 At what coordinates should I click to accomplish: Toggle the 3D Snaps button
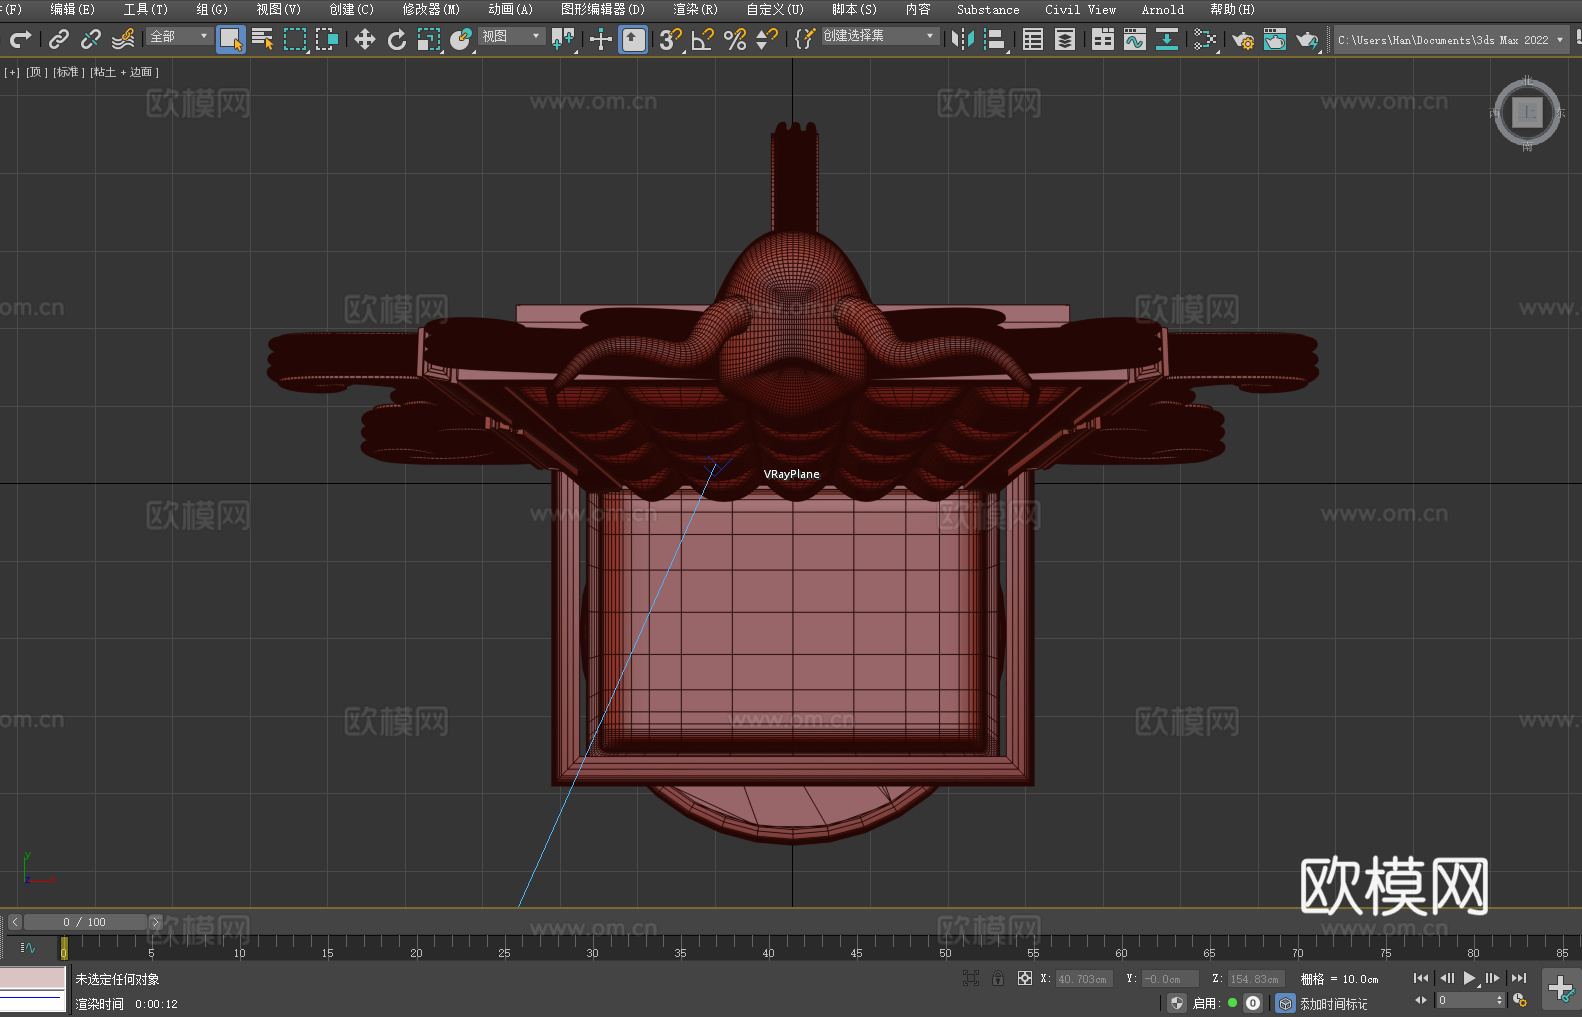(671, 39)
